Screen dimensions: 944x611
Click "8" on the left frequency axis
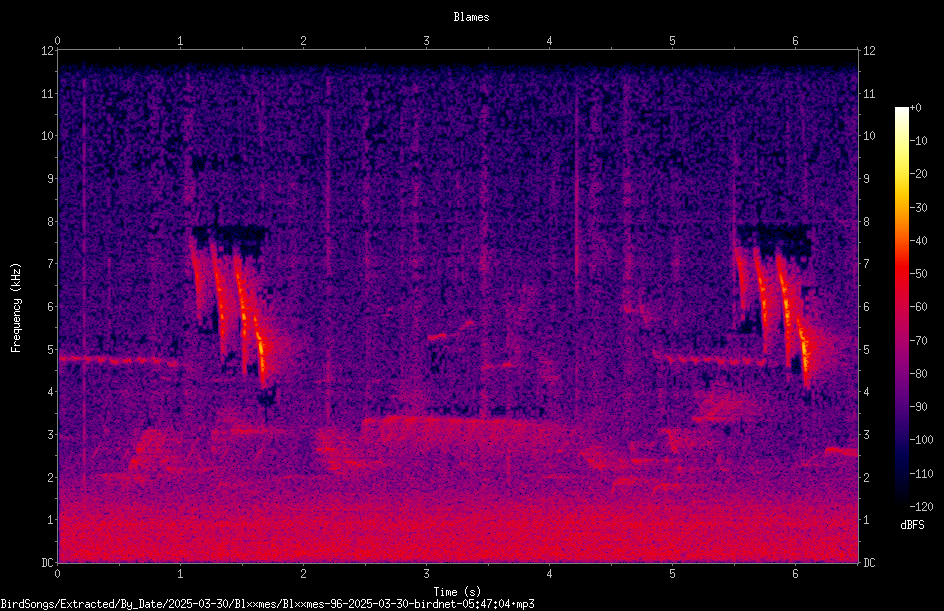point(51,222)
